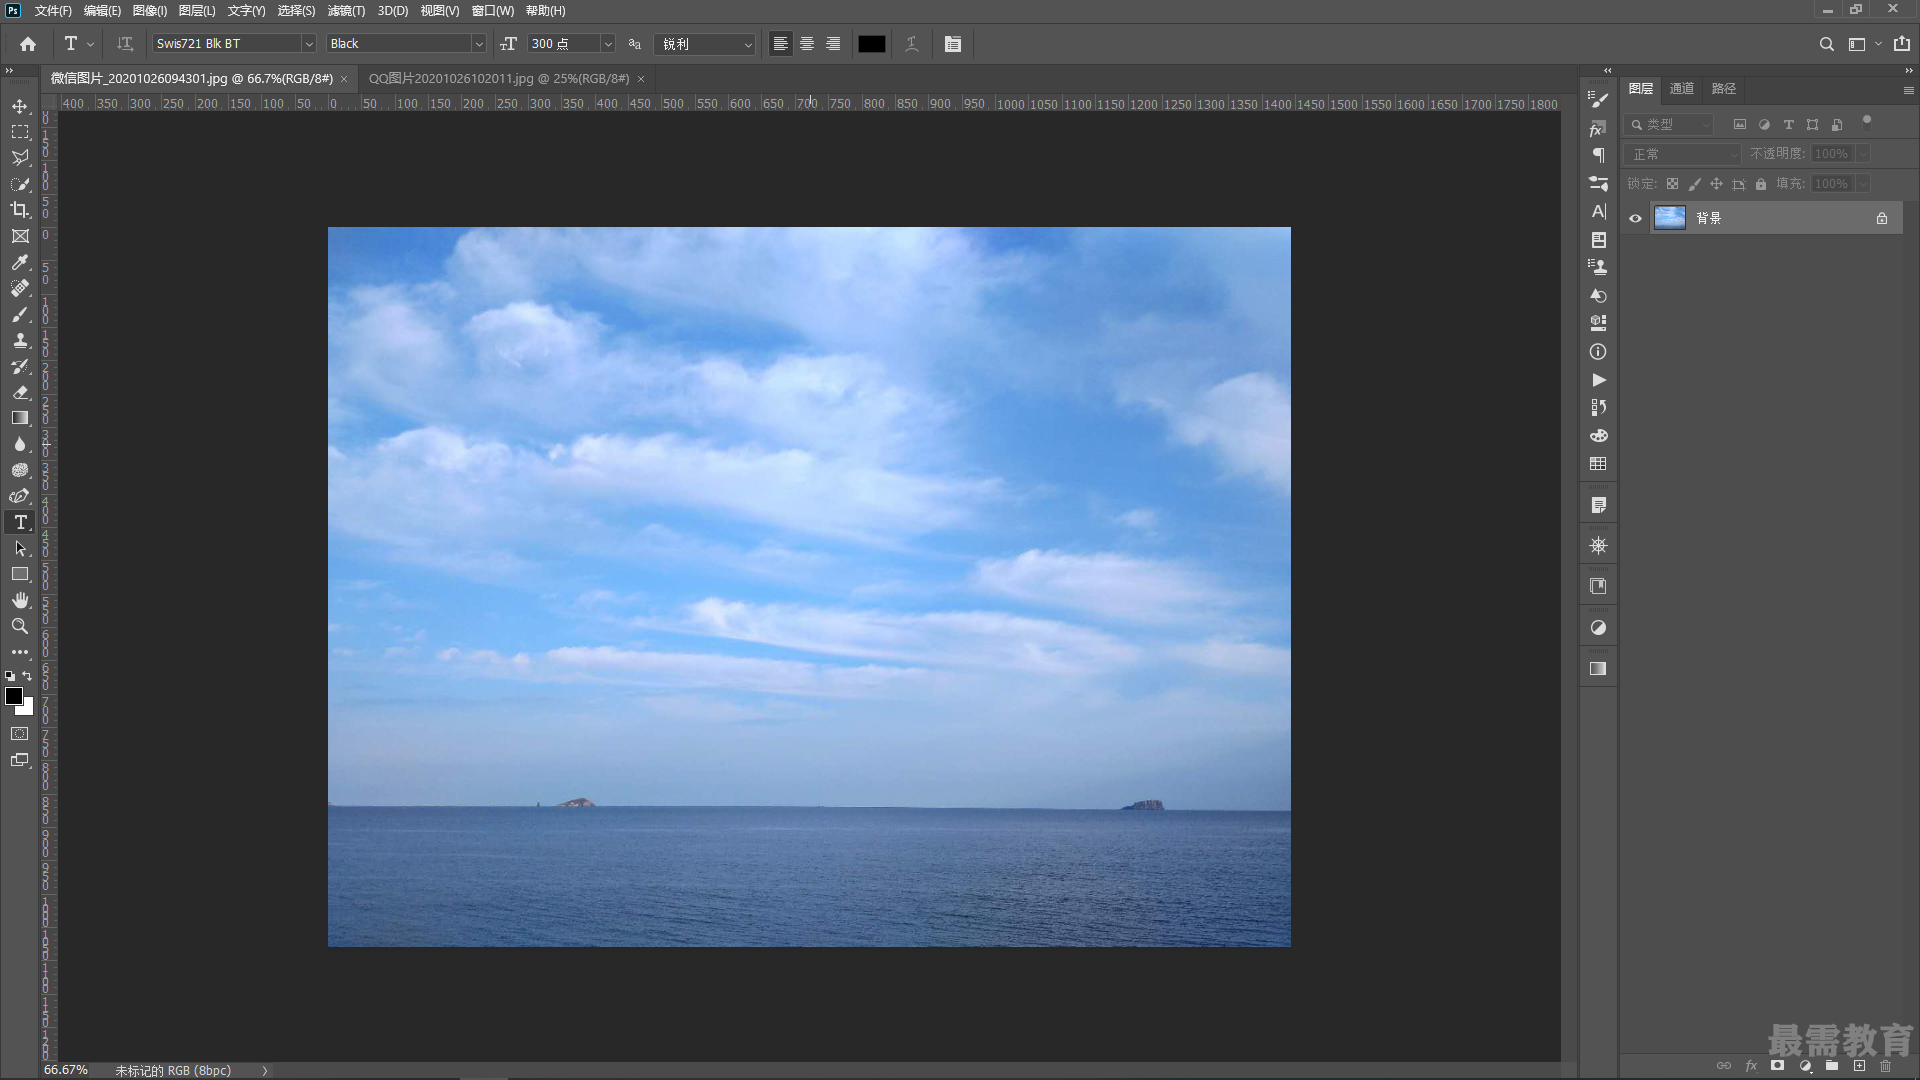This screenshot has width=1920, height=1080.
Task: Open the Share image icon
Action: click(1901, 44)
